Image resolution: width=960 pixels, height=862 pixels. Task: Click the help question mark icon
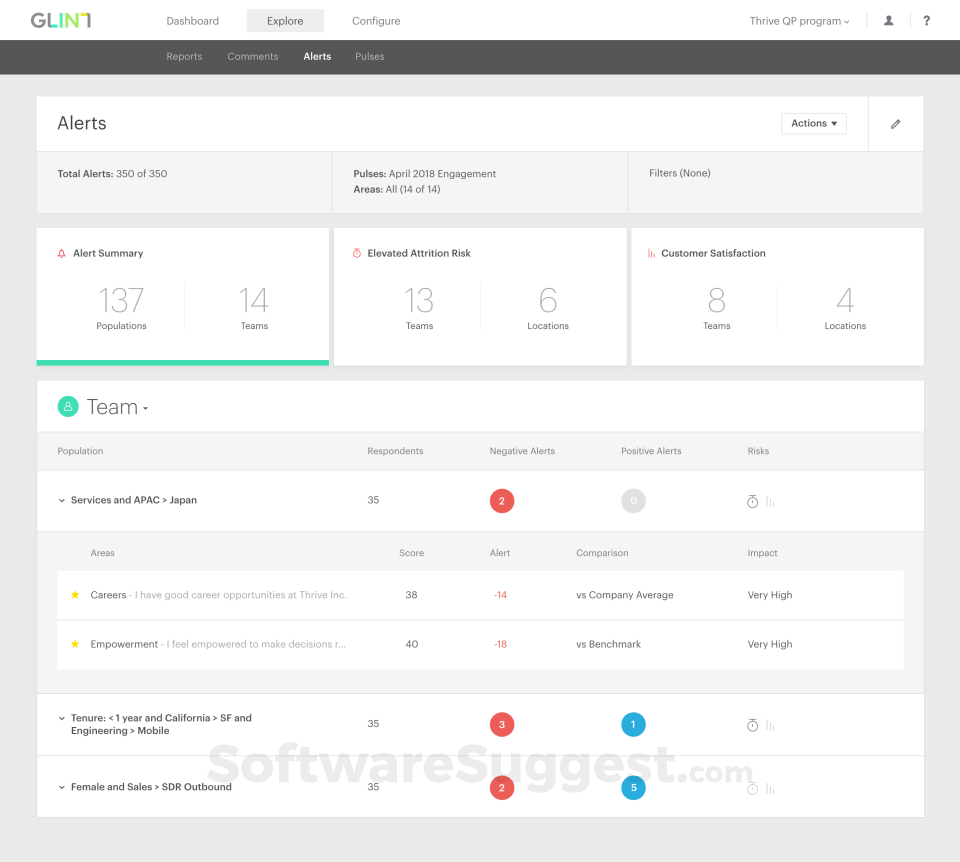tap(926, 21)
